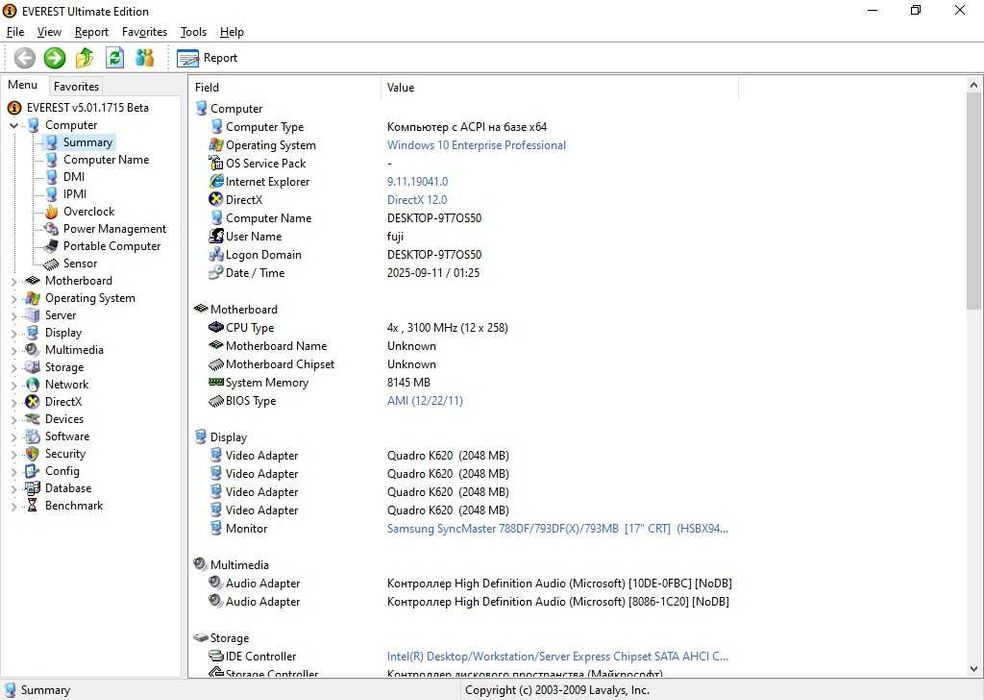Click the DirectX tree icon

point(33,402)
